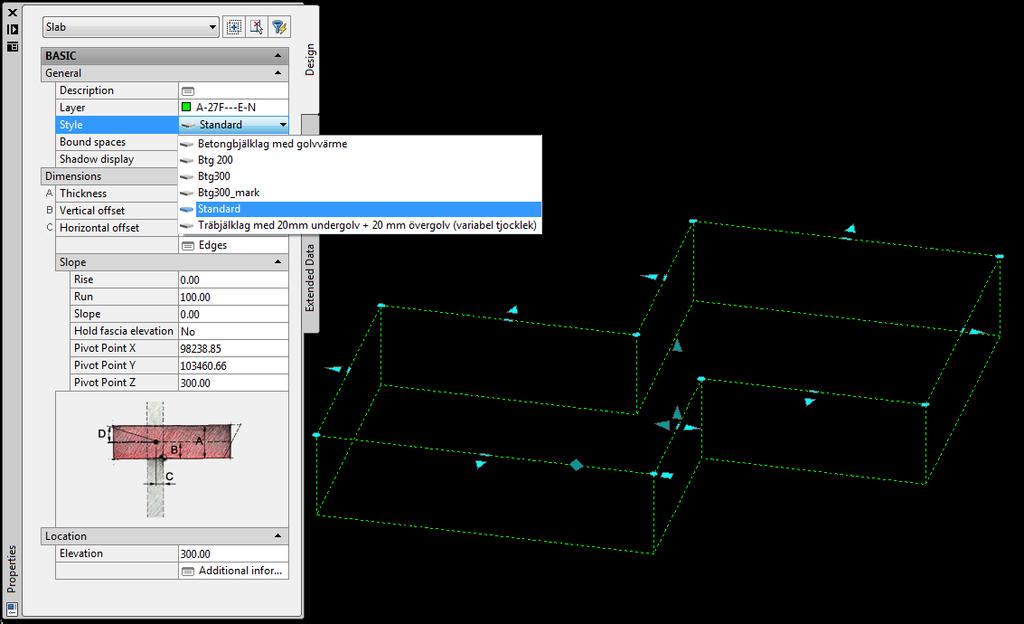Switch to the Extended Data tab
This screenshot has width=1024, height=624.
pyautogui.click(x=310, y=278)
